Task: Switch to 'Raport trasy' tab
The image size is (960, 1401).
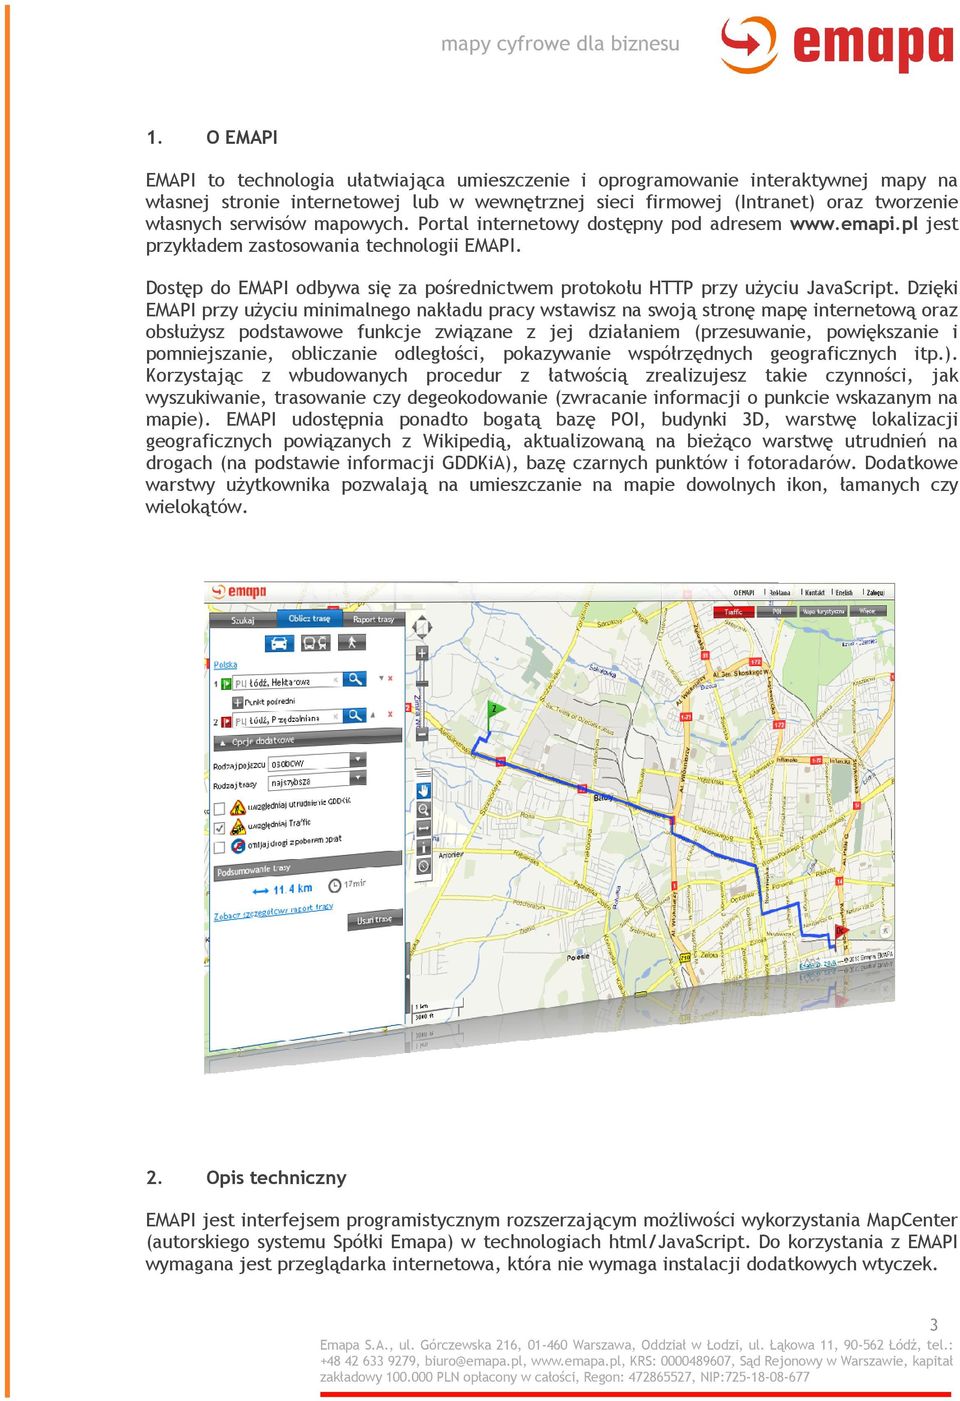Action: point(374,620)
